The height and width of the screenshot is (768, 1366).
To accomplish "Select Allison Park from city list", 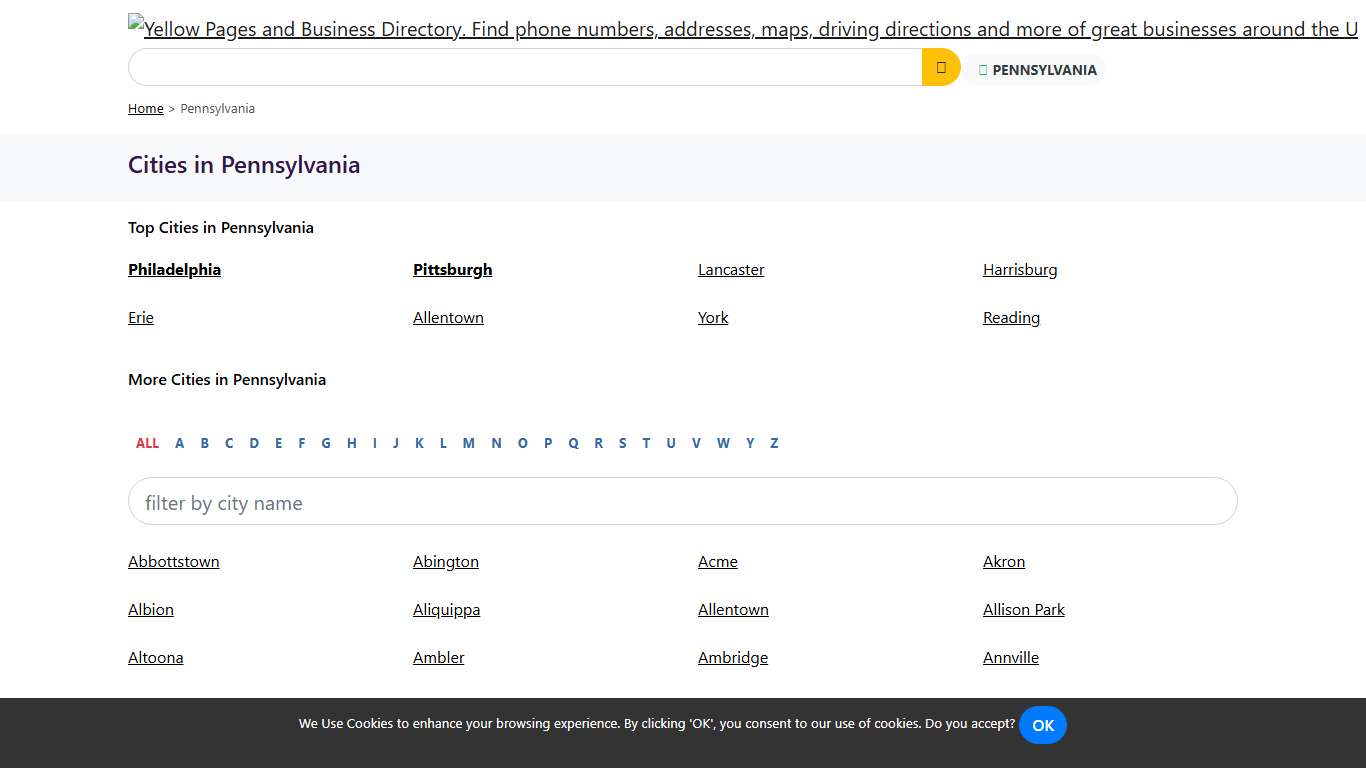I will click(x=1024, y=609).
